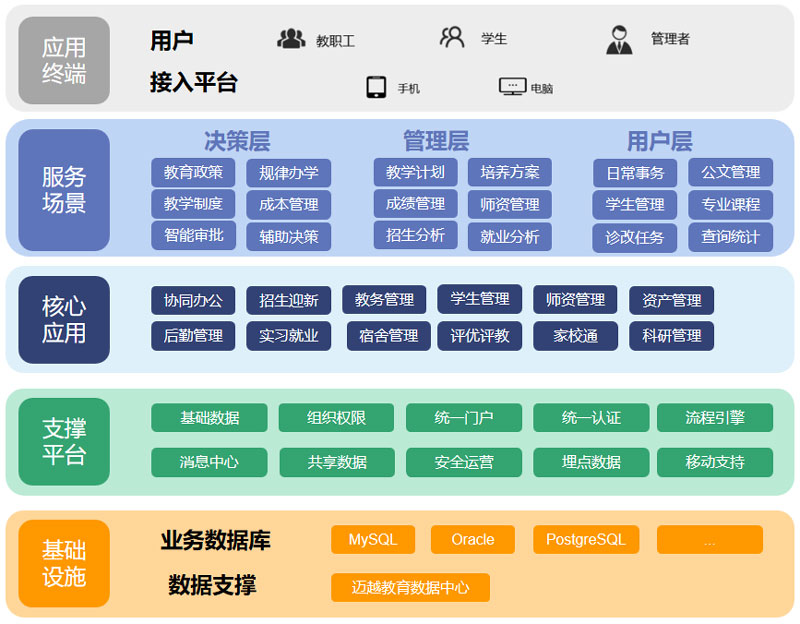Click the 管理者 person icon
The width and height of the screenshot is (800, 624).
[619, 40]
